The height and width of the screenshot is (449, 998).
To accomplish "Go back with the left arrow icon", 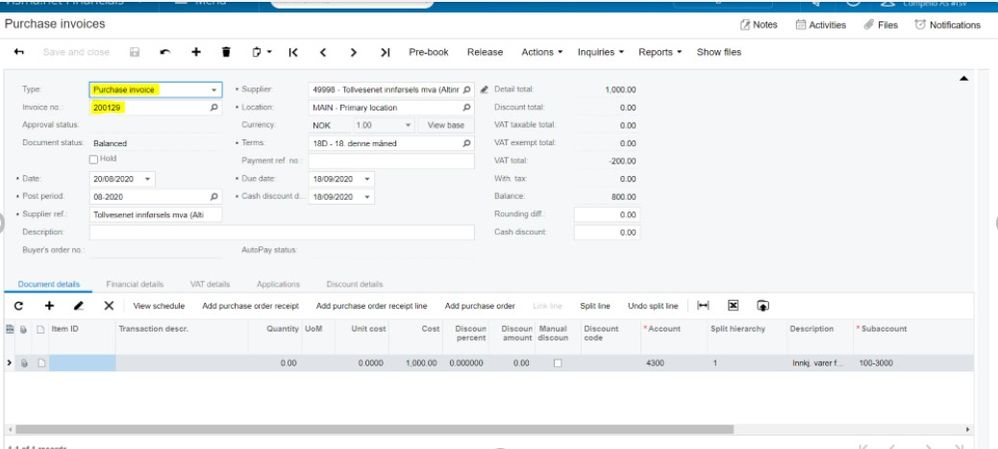I will (x=19, y=52).
